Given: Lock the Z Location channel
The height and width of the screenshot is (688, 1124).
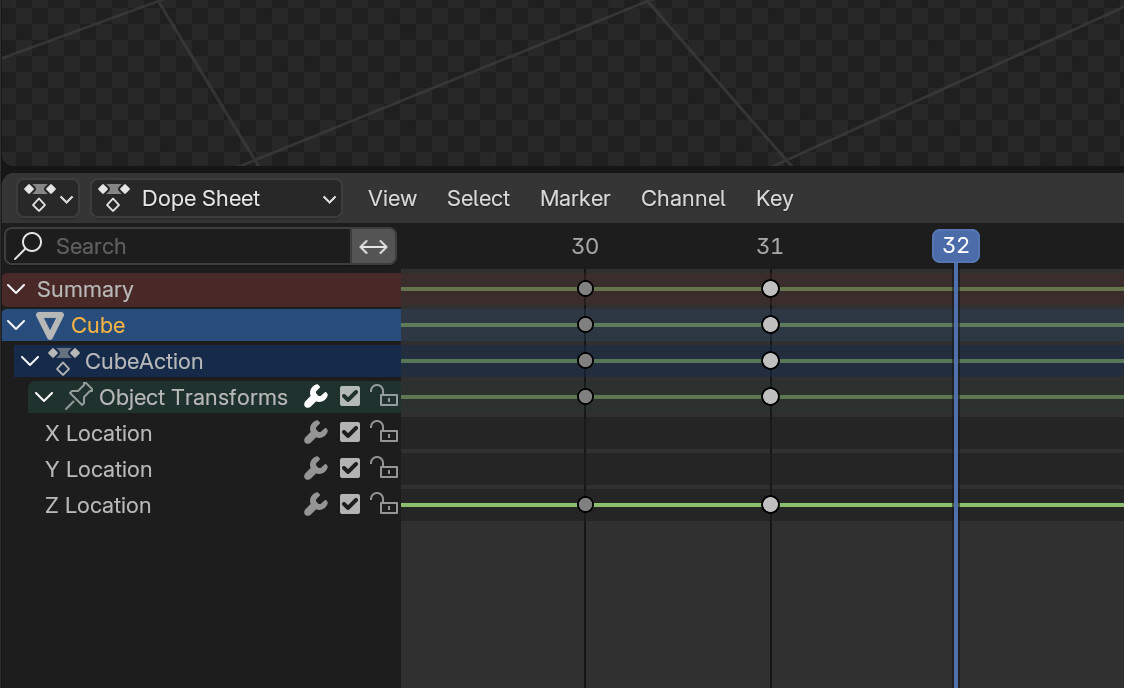Looking at the screenshot, I should click(x=384, y=504).
